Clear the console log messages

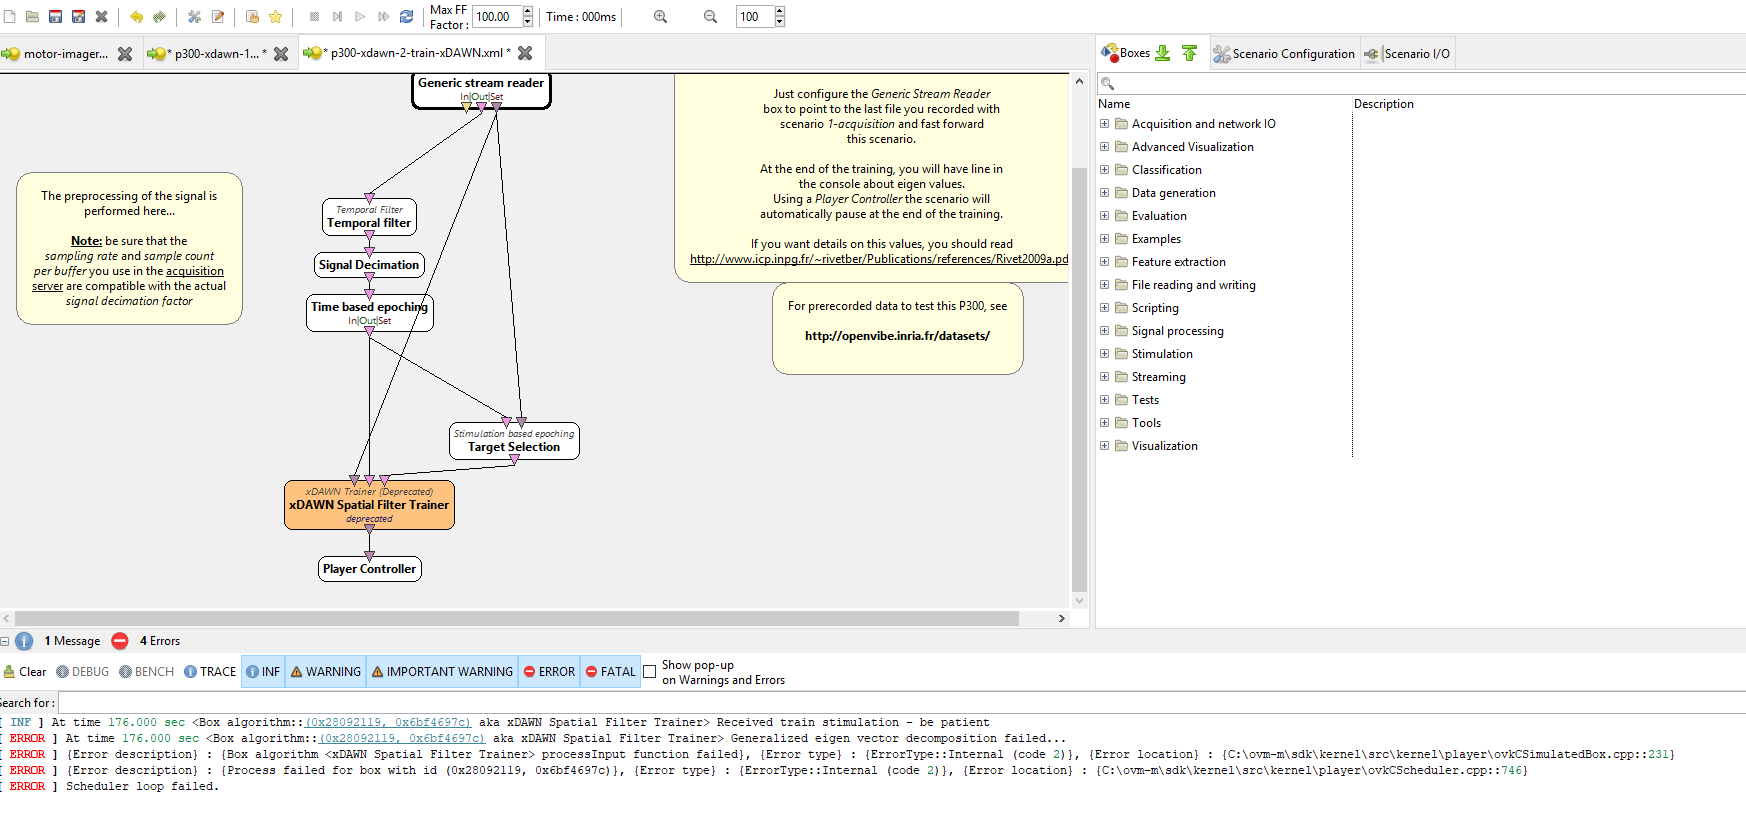tap(25, 672)
